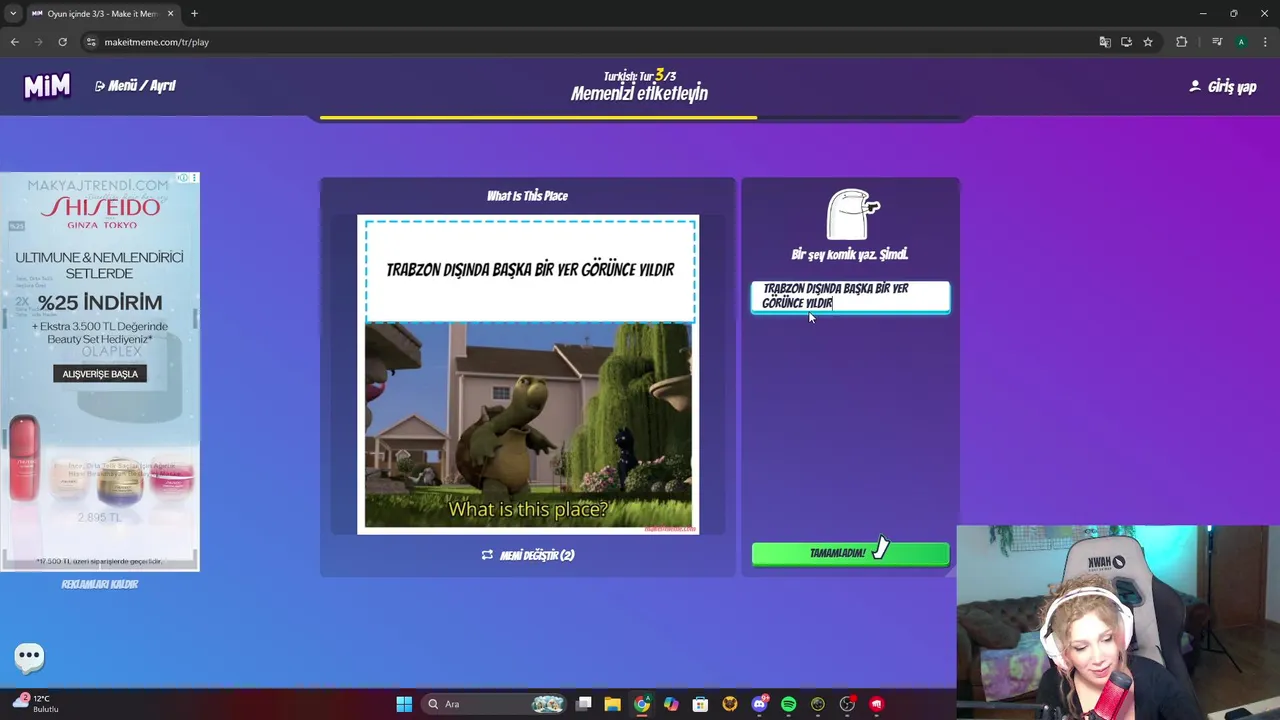
Task: Bookmark this page with the star icon
Action: [1148, 42]
